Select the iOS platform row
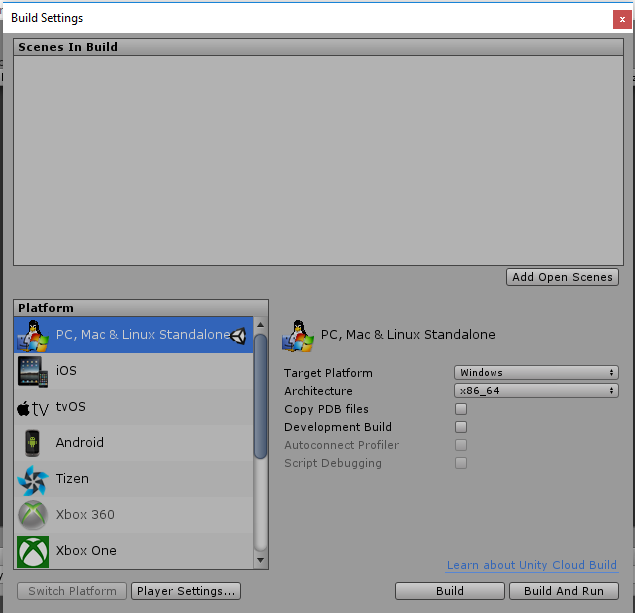The height and width of the screenshot is (613, 635). point(134,371)
